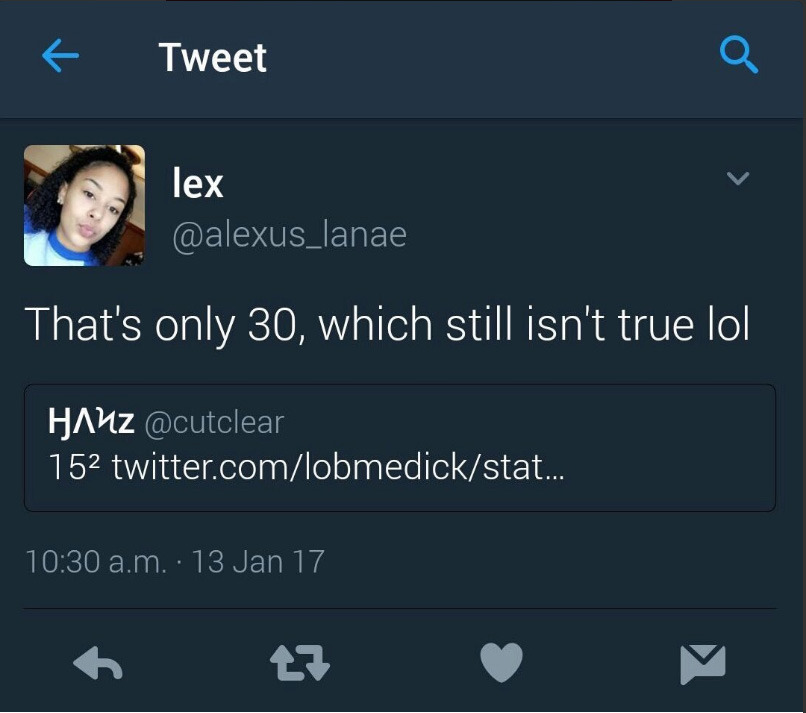Open lex's profile picture
The image size is (806, 713).
(x=84, y=206)
